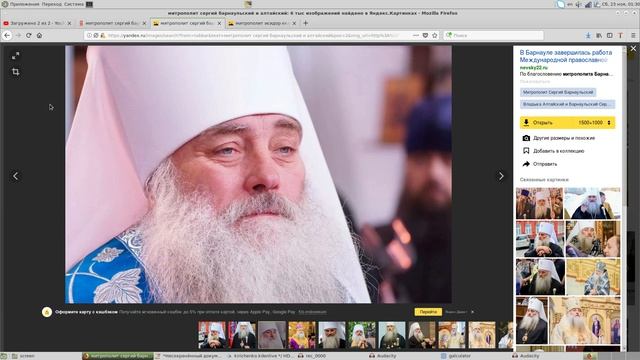Viewport: 640px width, 360px height.
Task: Go to the next image with right arrow
Action: (501, 176)
